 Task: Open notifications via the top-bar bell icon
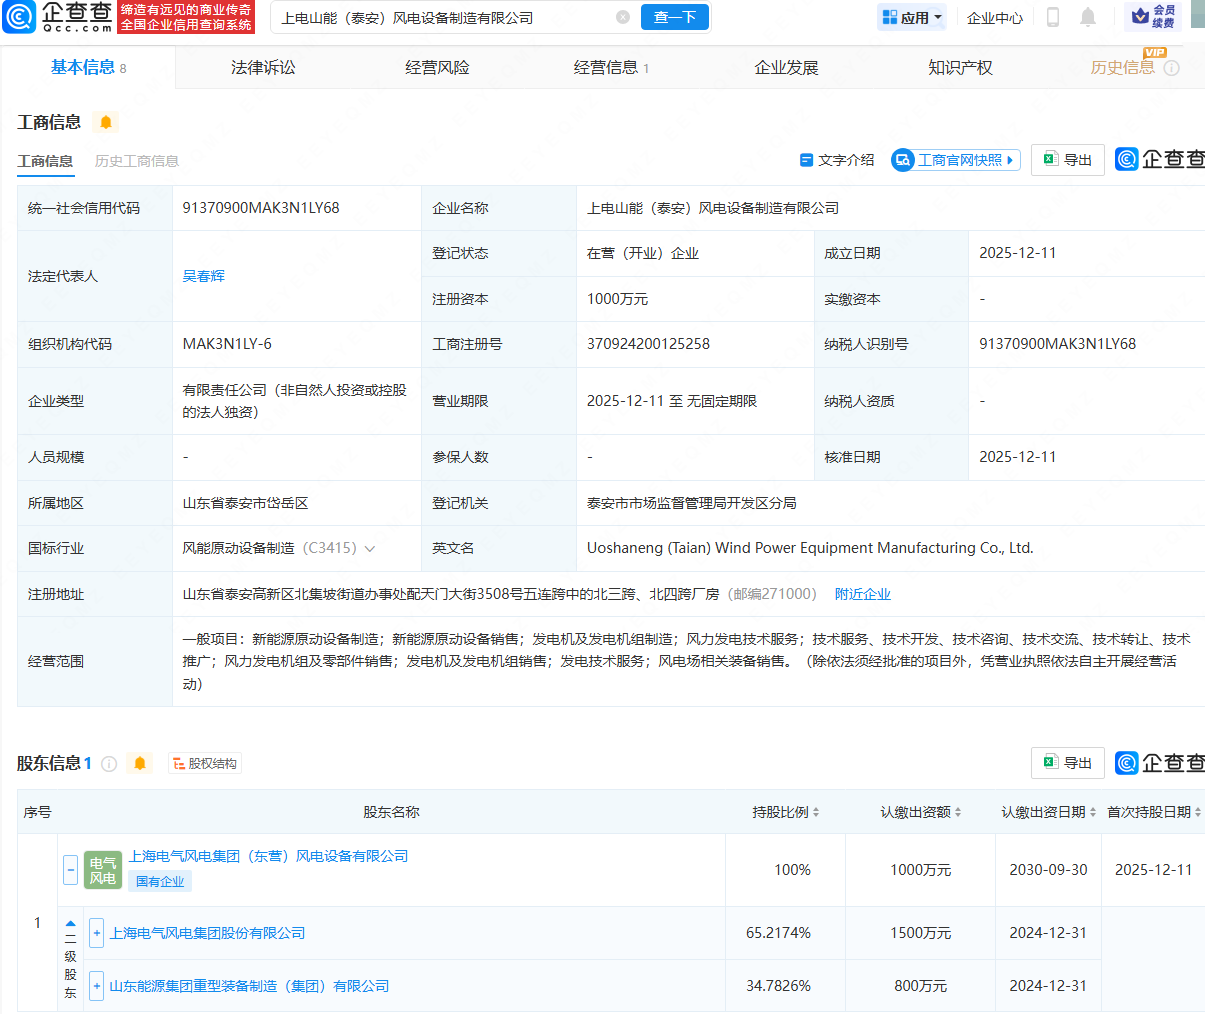[x=1090, y=17]
